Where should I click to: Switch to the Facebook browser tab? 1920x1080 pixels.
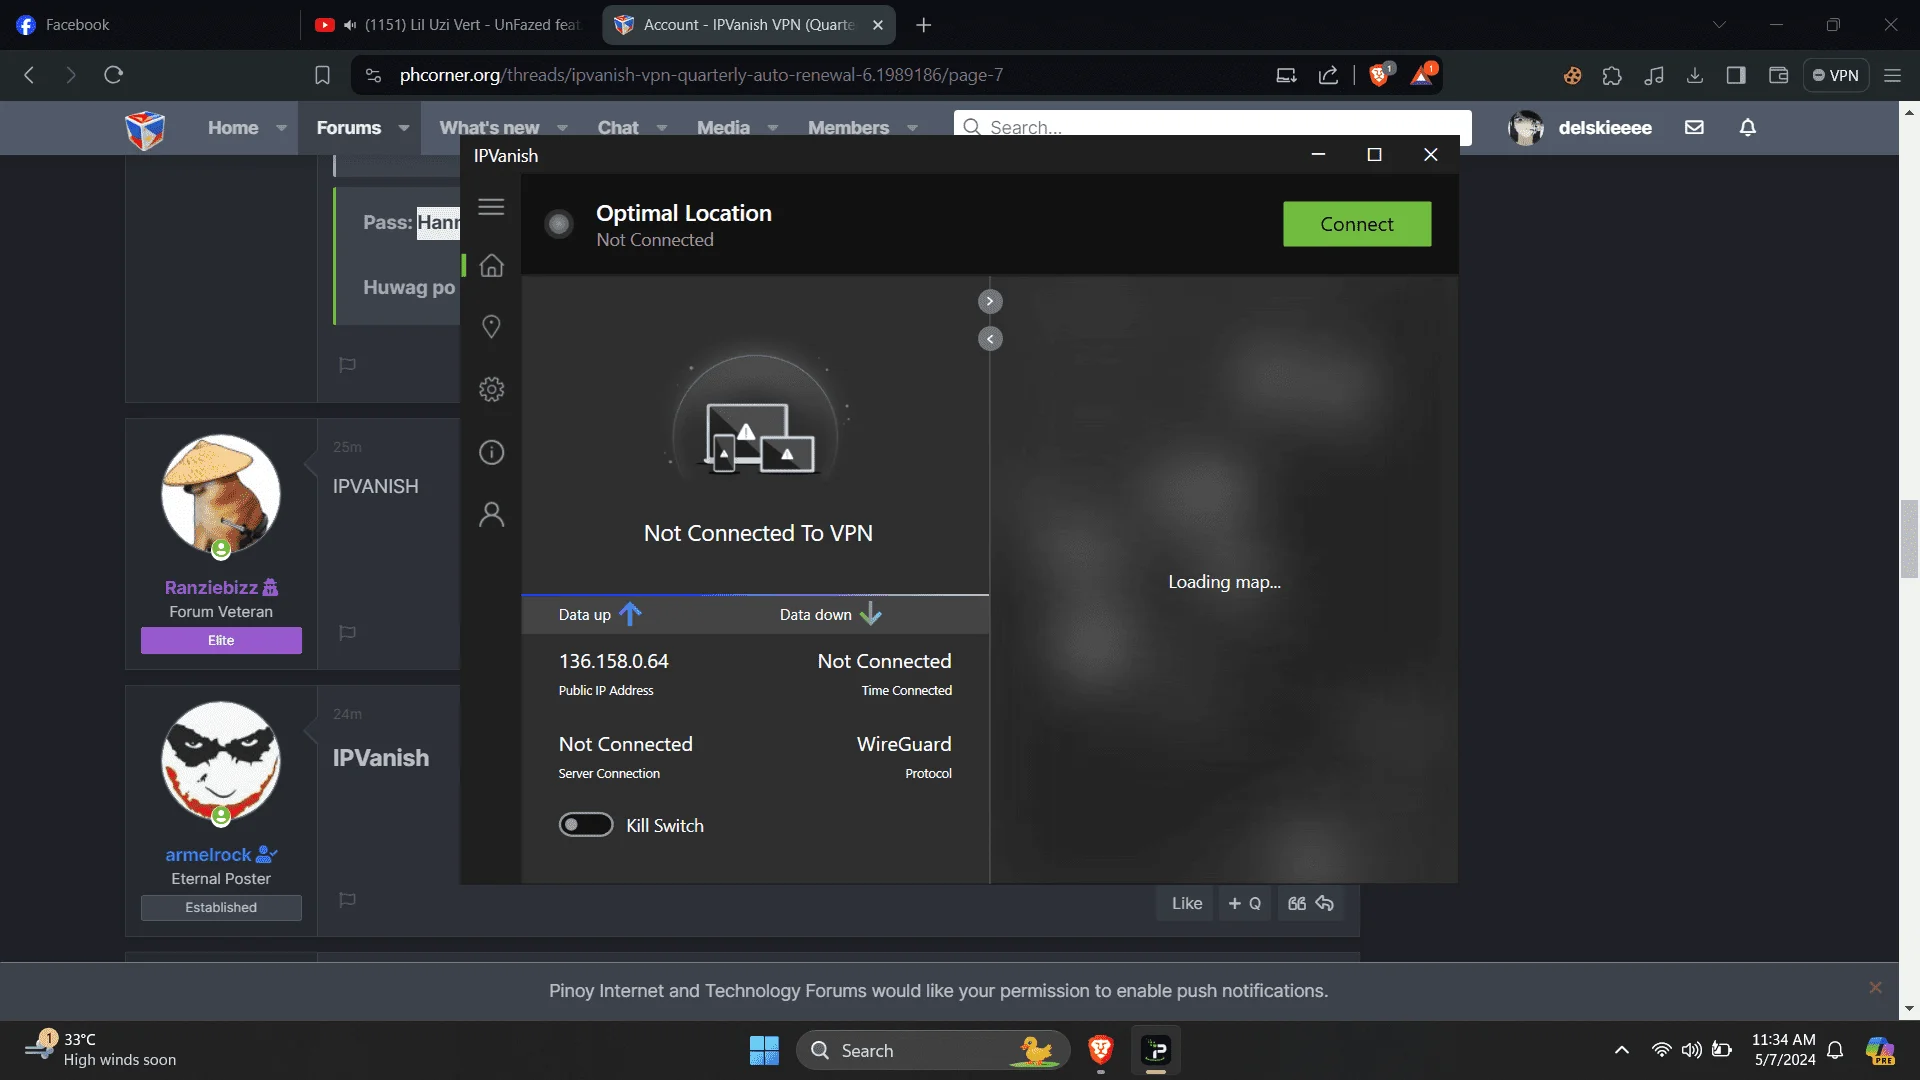pyautogui.click(x=150, y=25)
